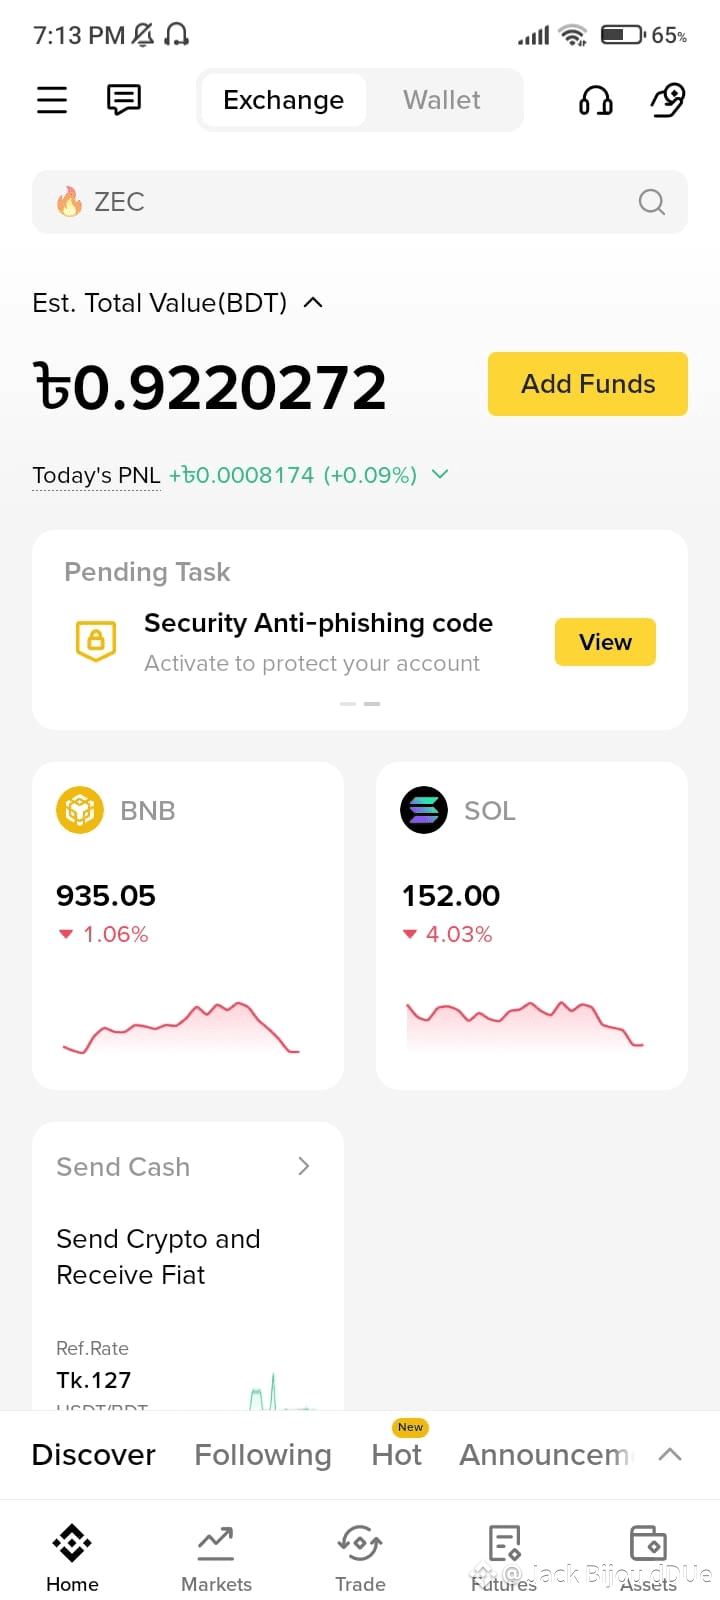Open the hamburger menu icon
720x1600 pixels.
coord(52,100)
